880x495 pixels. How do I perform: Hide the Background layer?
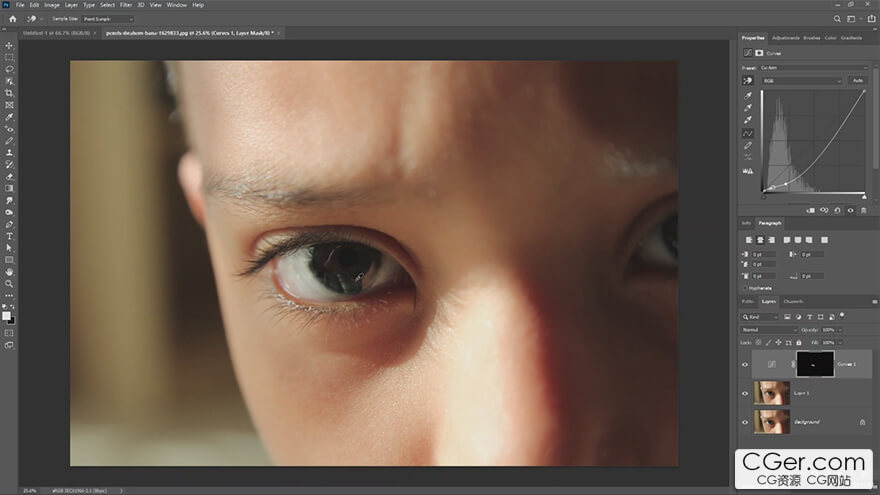[745, 422]
